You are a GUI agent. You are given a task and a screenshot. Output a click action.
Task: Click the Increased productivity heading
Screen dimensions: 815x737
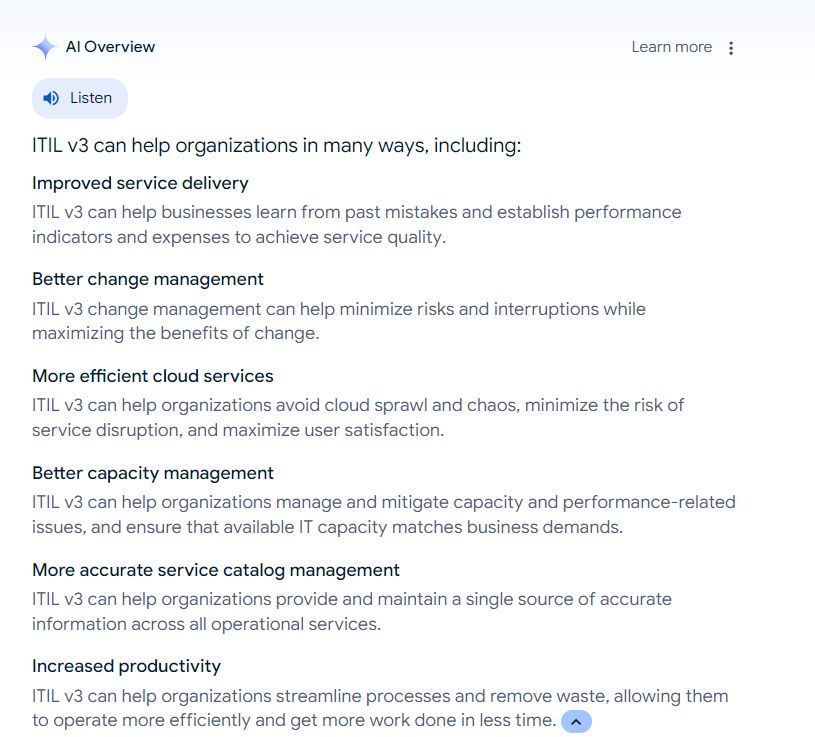coord(126,666)
